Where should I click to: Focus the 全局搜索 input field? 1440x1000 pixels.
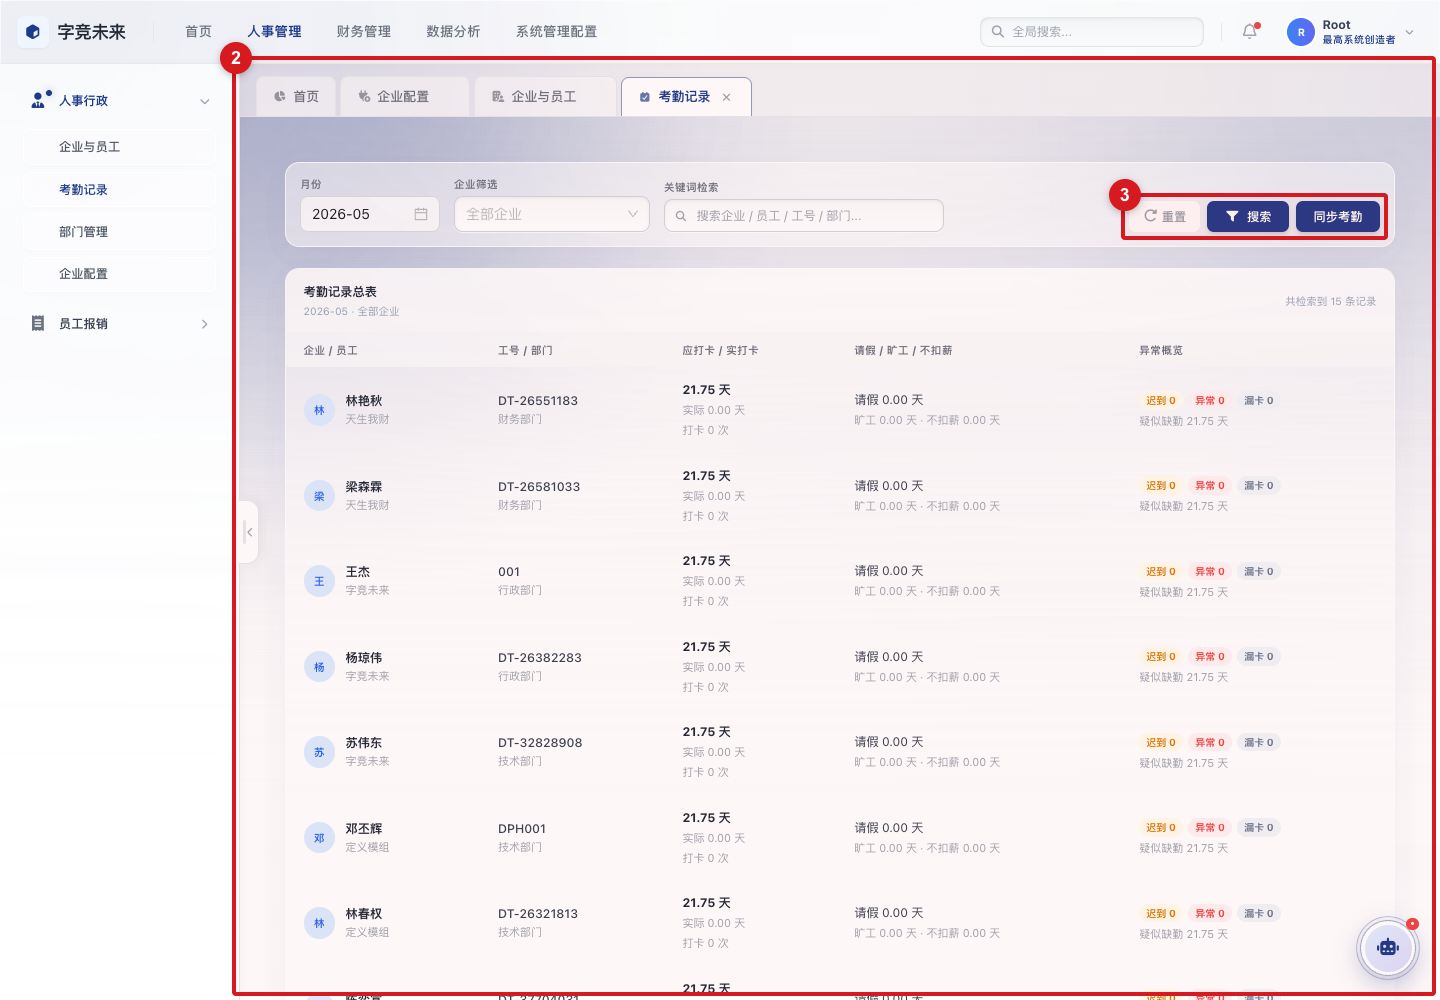[x=1092, y=32]
